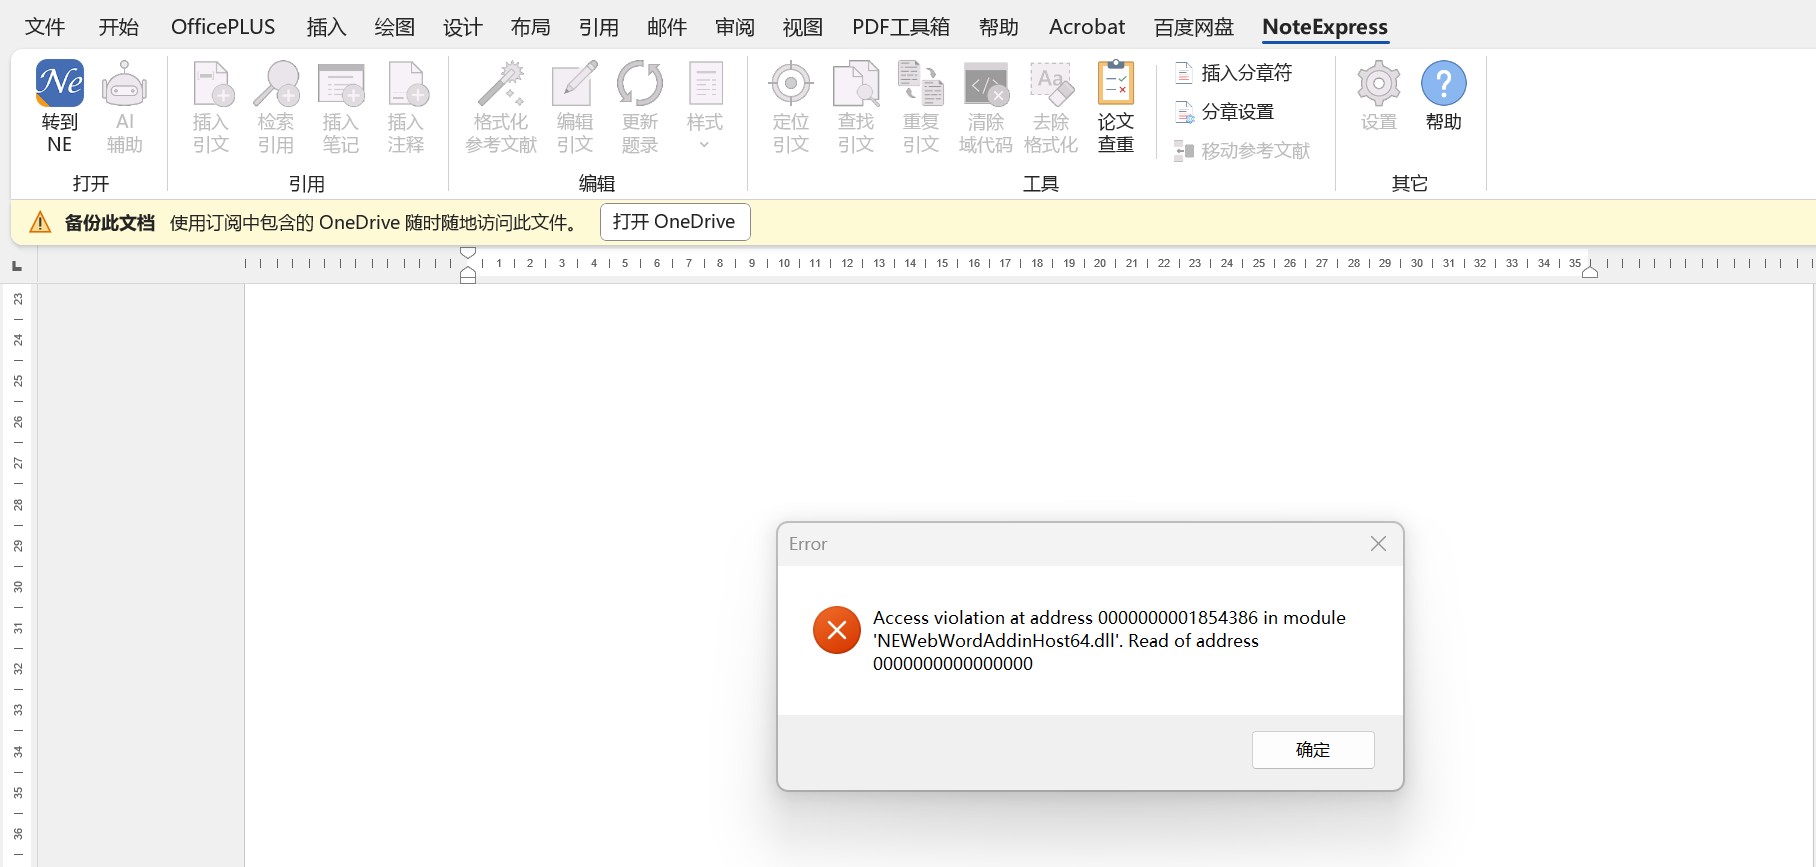Close the Error dialog with X
The image size is (1816, 867).
[x=1378, y=544]
